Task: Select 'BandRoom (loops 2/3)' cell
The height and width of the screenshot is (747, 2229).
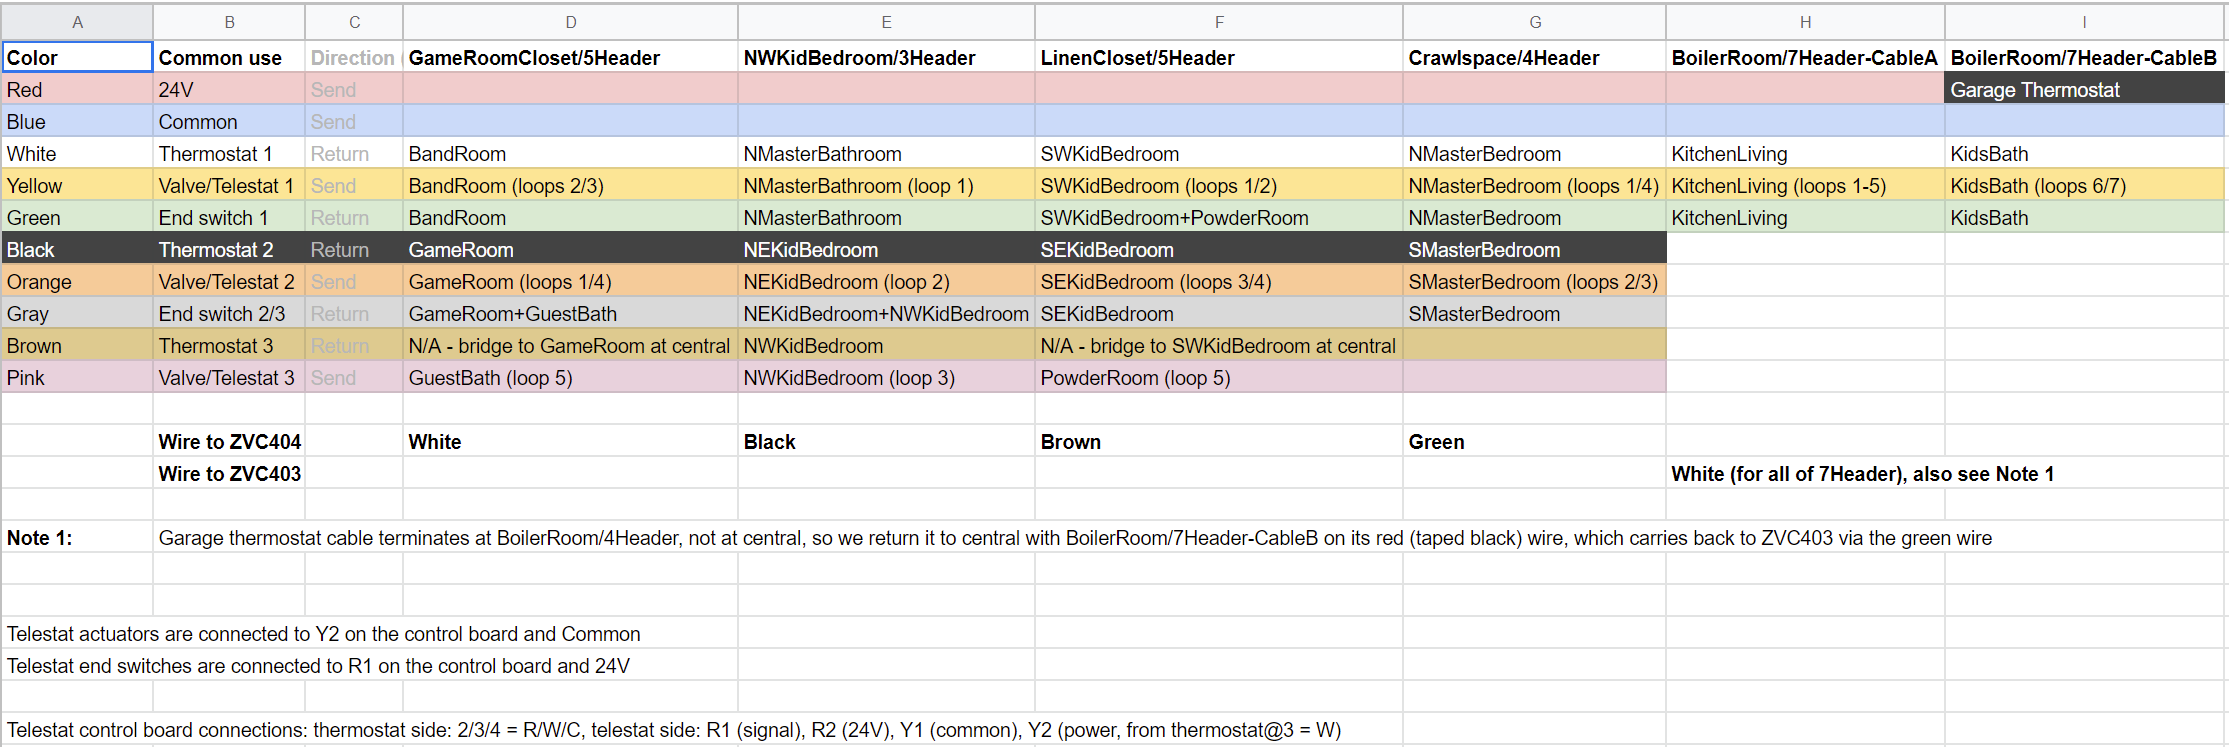Action: pos(570,185)
